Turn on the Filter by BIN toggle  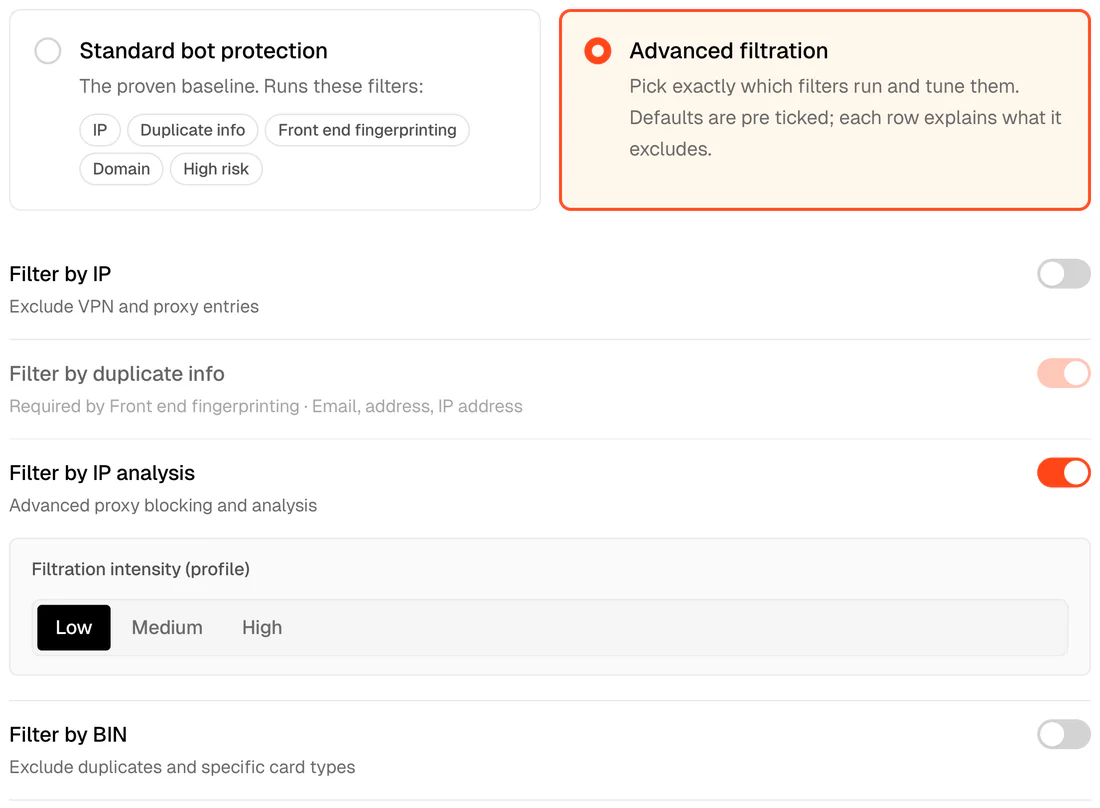[1064, 734]
